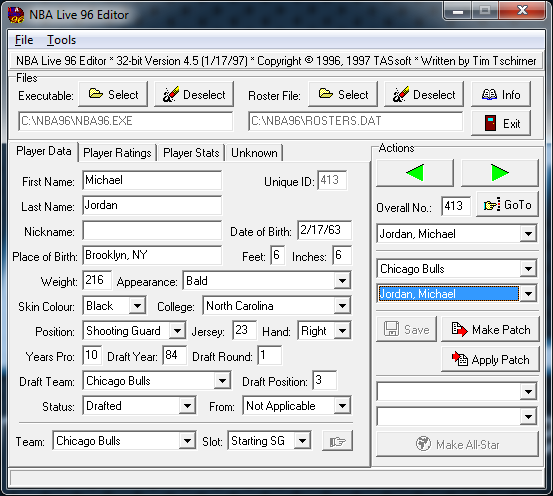553x496 pixels.
Task: Open the Info book button
Action: (501, 95)
